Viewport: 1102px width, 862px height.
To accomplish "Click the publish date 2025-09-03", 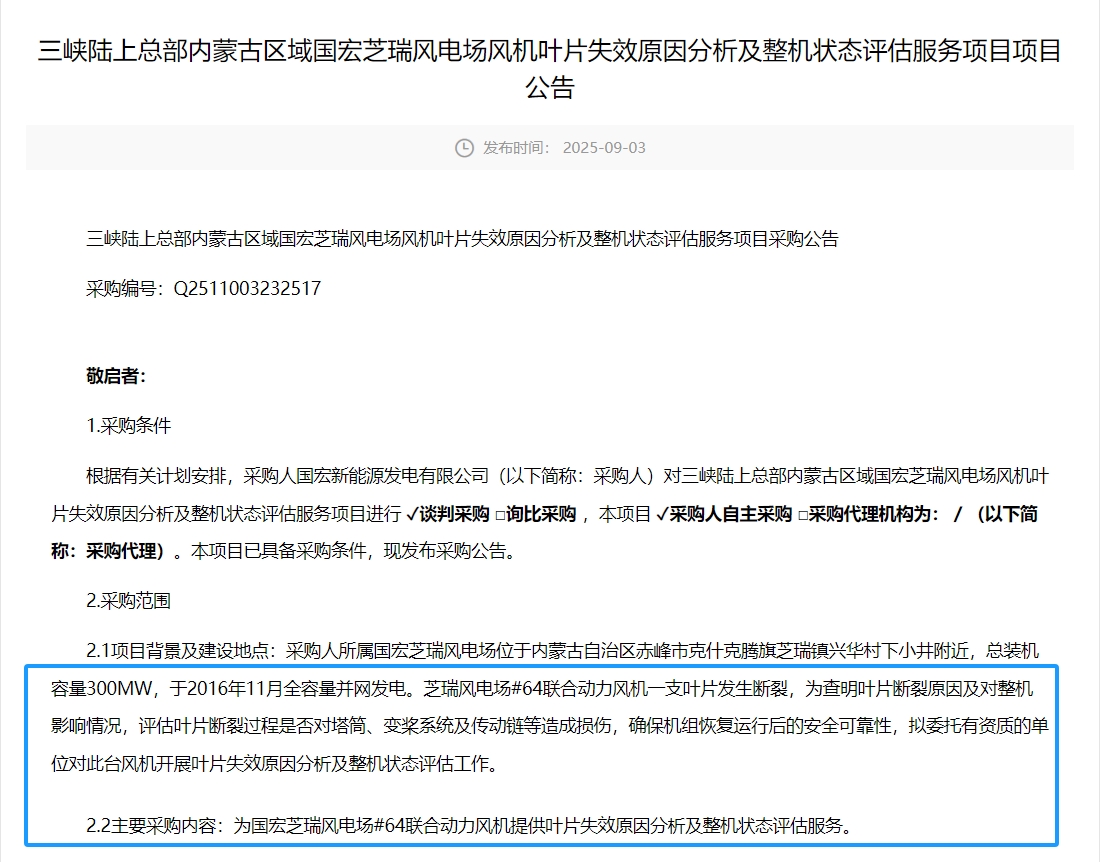I will pos(604,148).
